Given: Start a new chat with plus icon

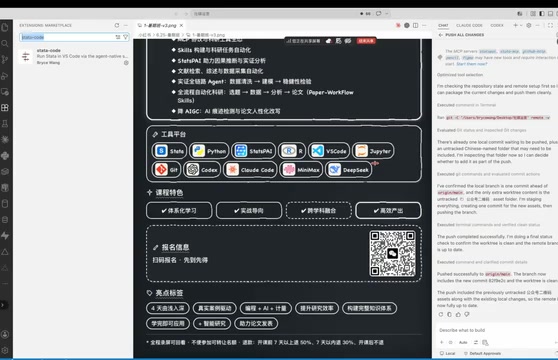Looking at the screenshot, I should coord(515,25).
